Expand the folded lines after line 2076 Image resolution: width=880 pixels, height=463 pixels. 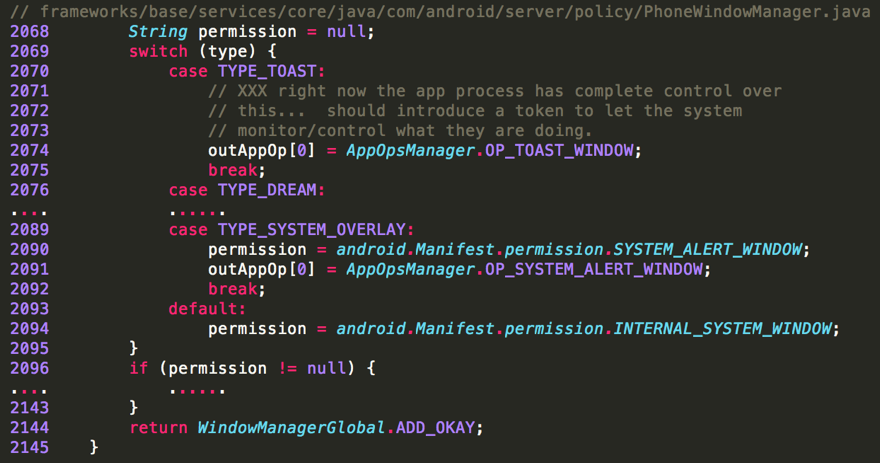coord(28,211)
